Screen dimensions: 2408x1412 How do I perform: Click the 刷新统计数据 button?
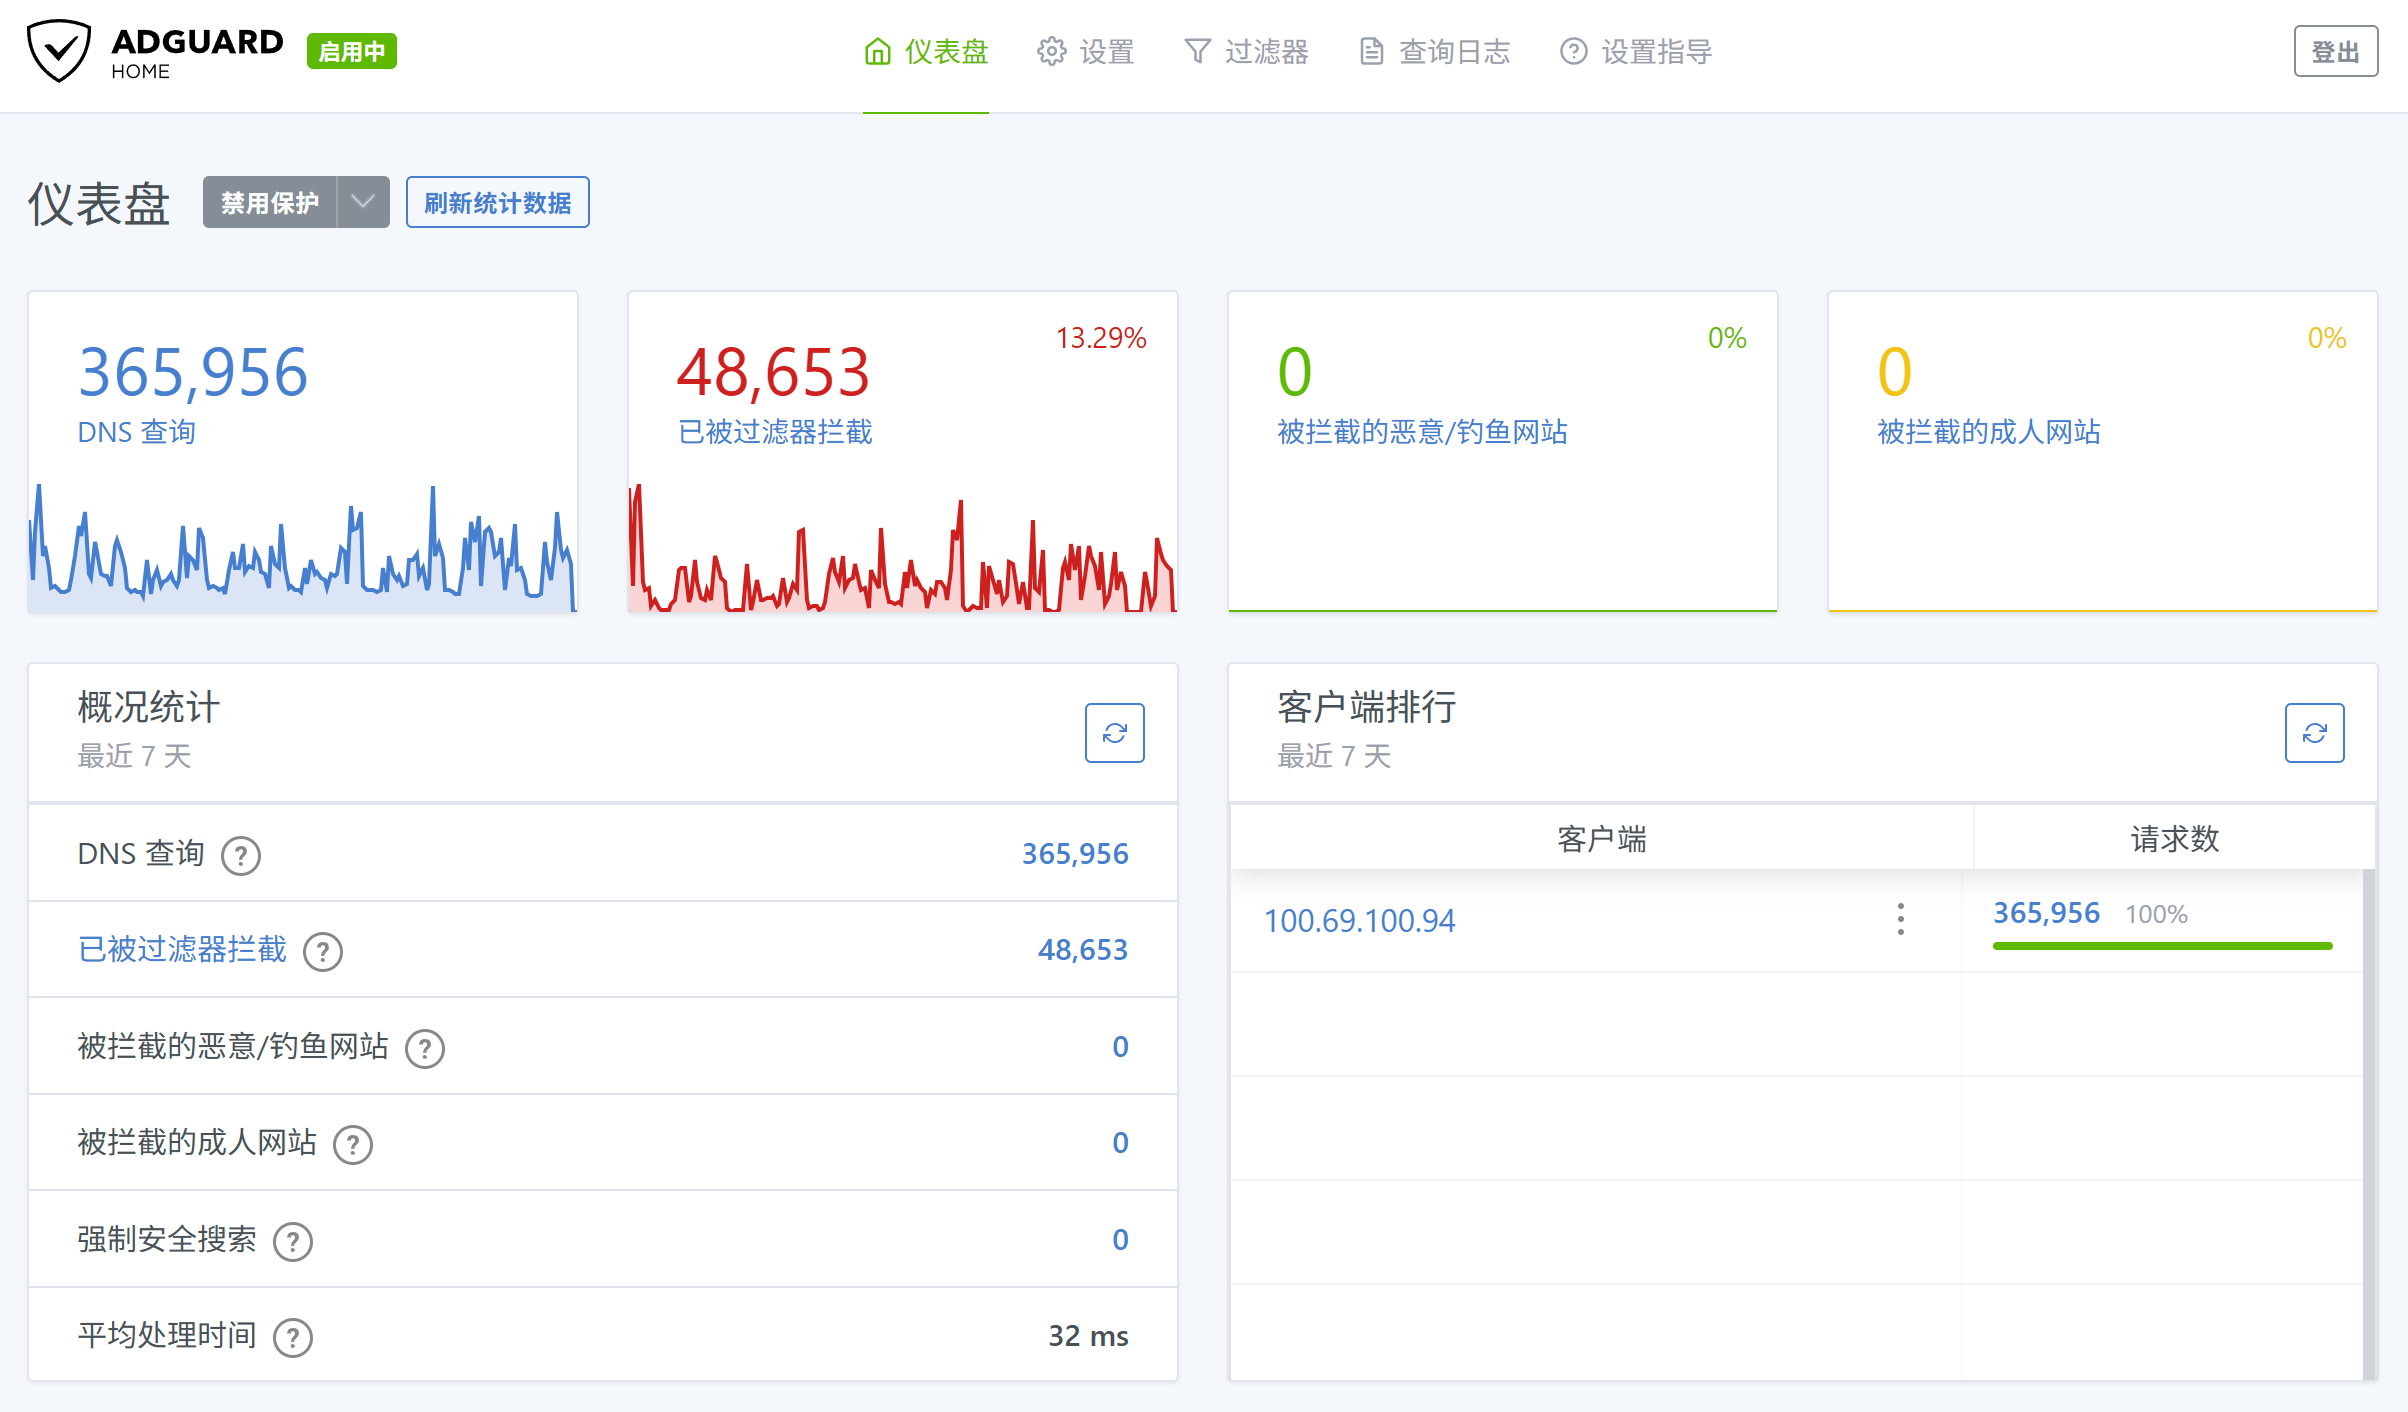[497, 201]
